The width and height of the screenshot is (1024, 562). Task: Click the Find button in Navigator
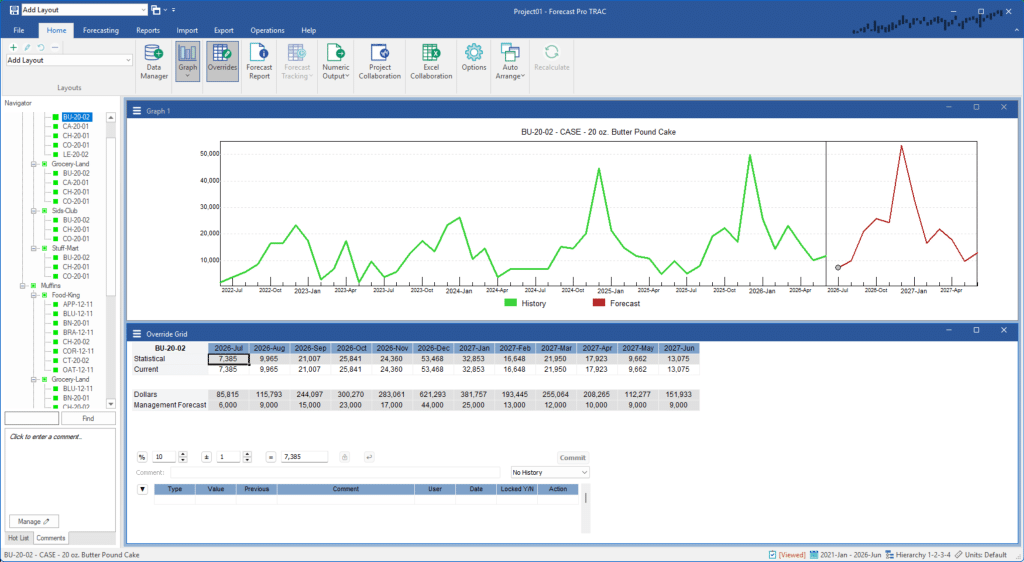click(89, 419)
